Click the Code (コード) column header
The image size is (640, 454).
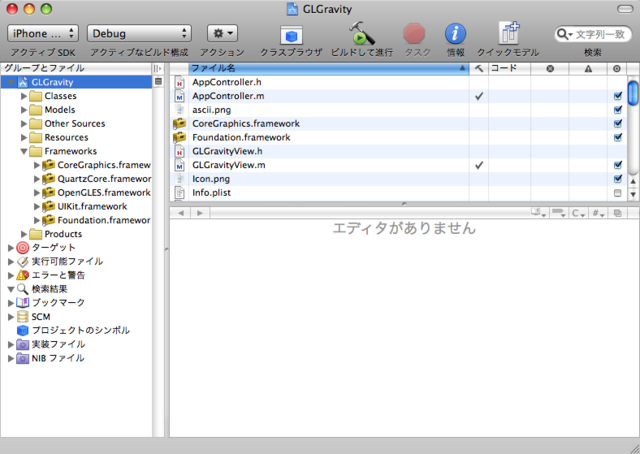(510, 69)
